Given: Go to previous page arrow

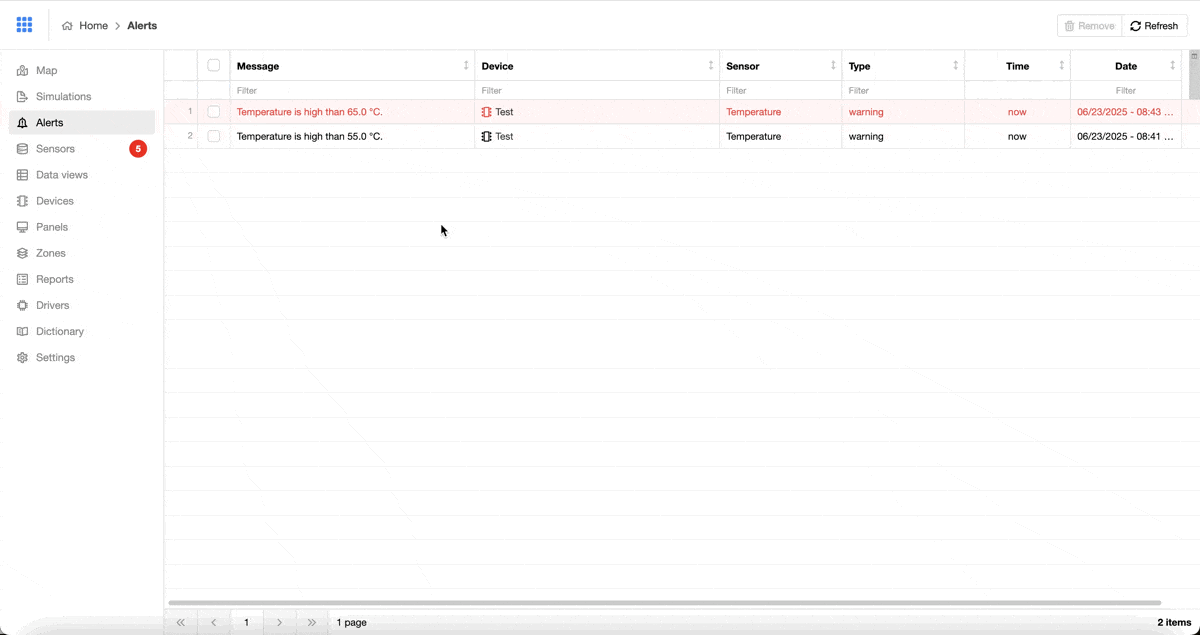Looking at the screenshot, I should [x=214, y=622].
